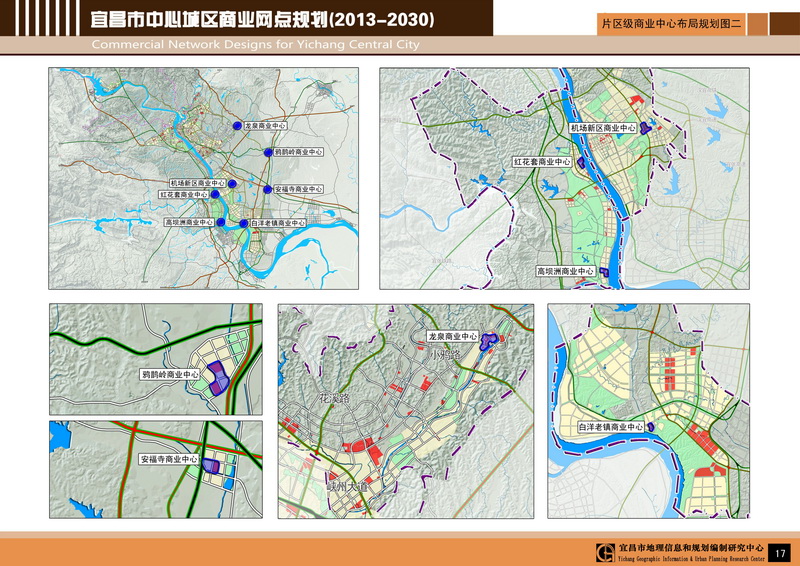Screen dimensions: 800x566
Task: Click the blue dot beside 红花套商业中心 on overview map
Action: (x=214, y=195)
